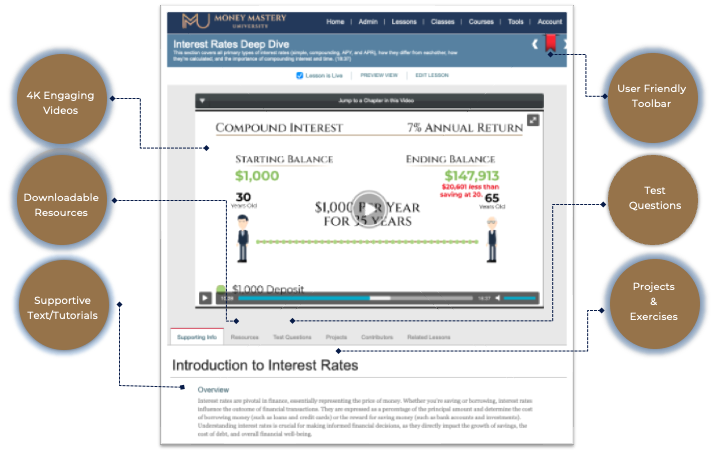Open the Projects tab

337,338
